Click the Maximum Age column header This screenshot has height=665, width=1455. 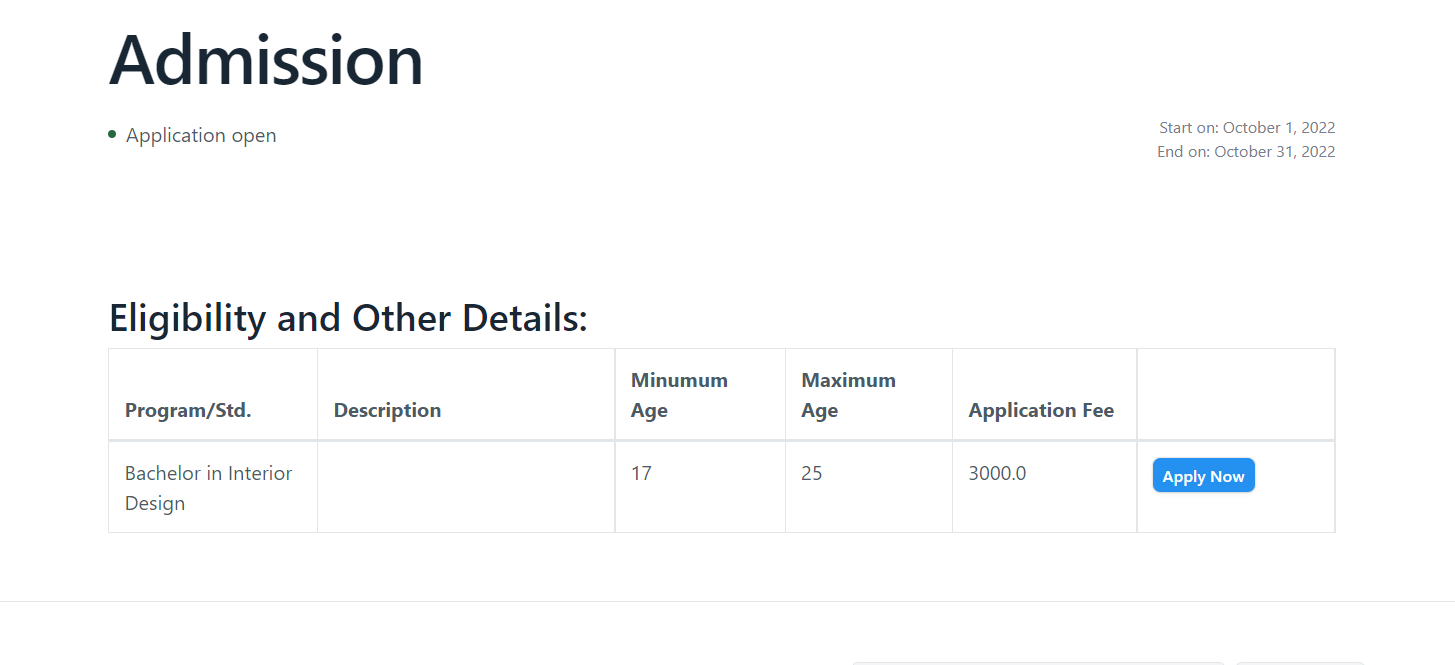(x=848, y=394)
